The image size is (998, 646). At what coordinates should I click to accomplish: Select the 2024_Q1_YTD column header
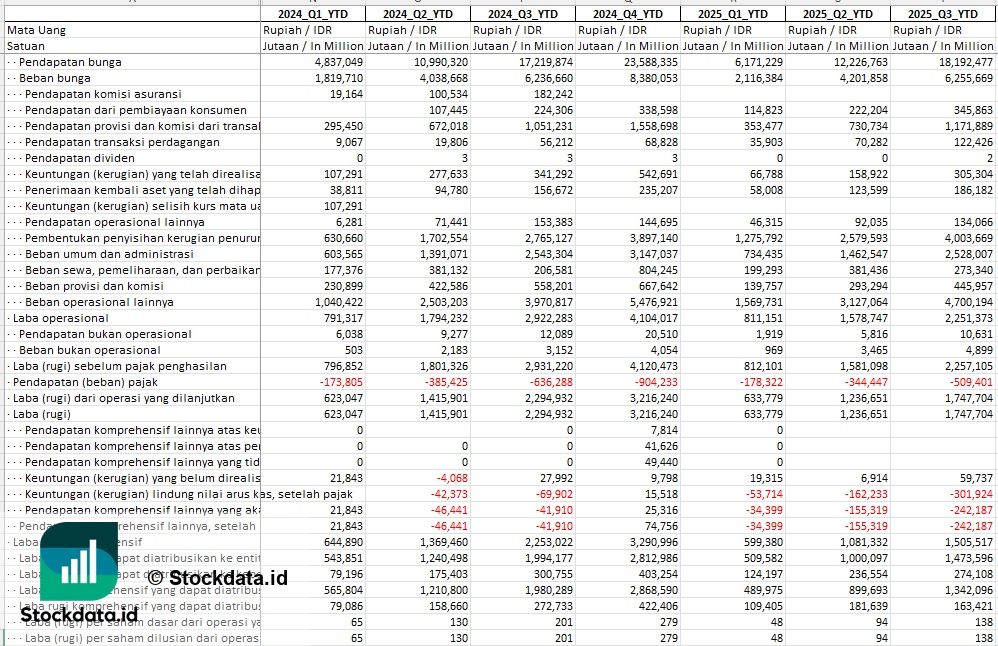coord(313,14)
